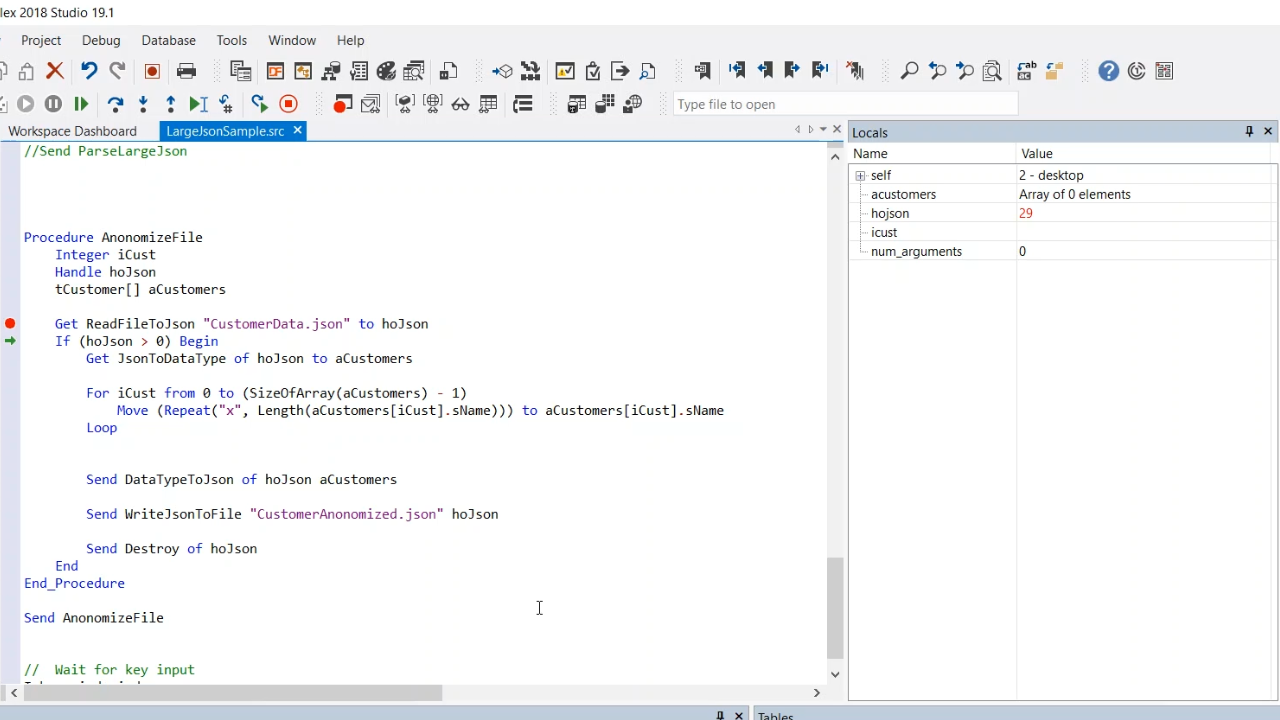Switch to the Workspace Dashboard tab

pyautogui.click(x=72, y=131)
